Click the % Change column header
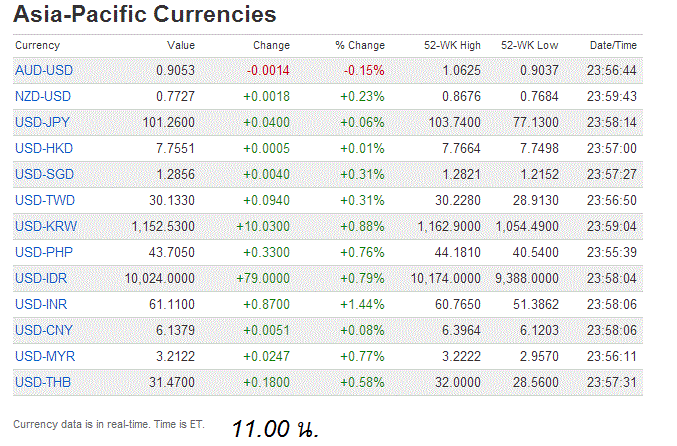 (360, 45)
